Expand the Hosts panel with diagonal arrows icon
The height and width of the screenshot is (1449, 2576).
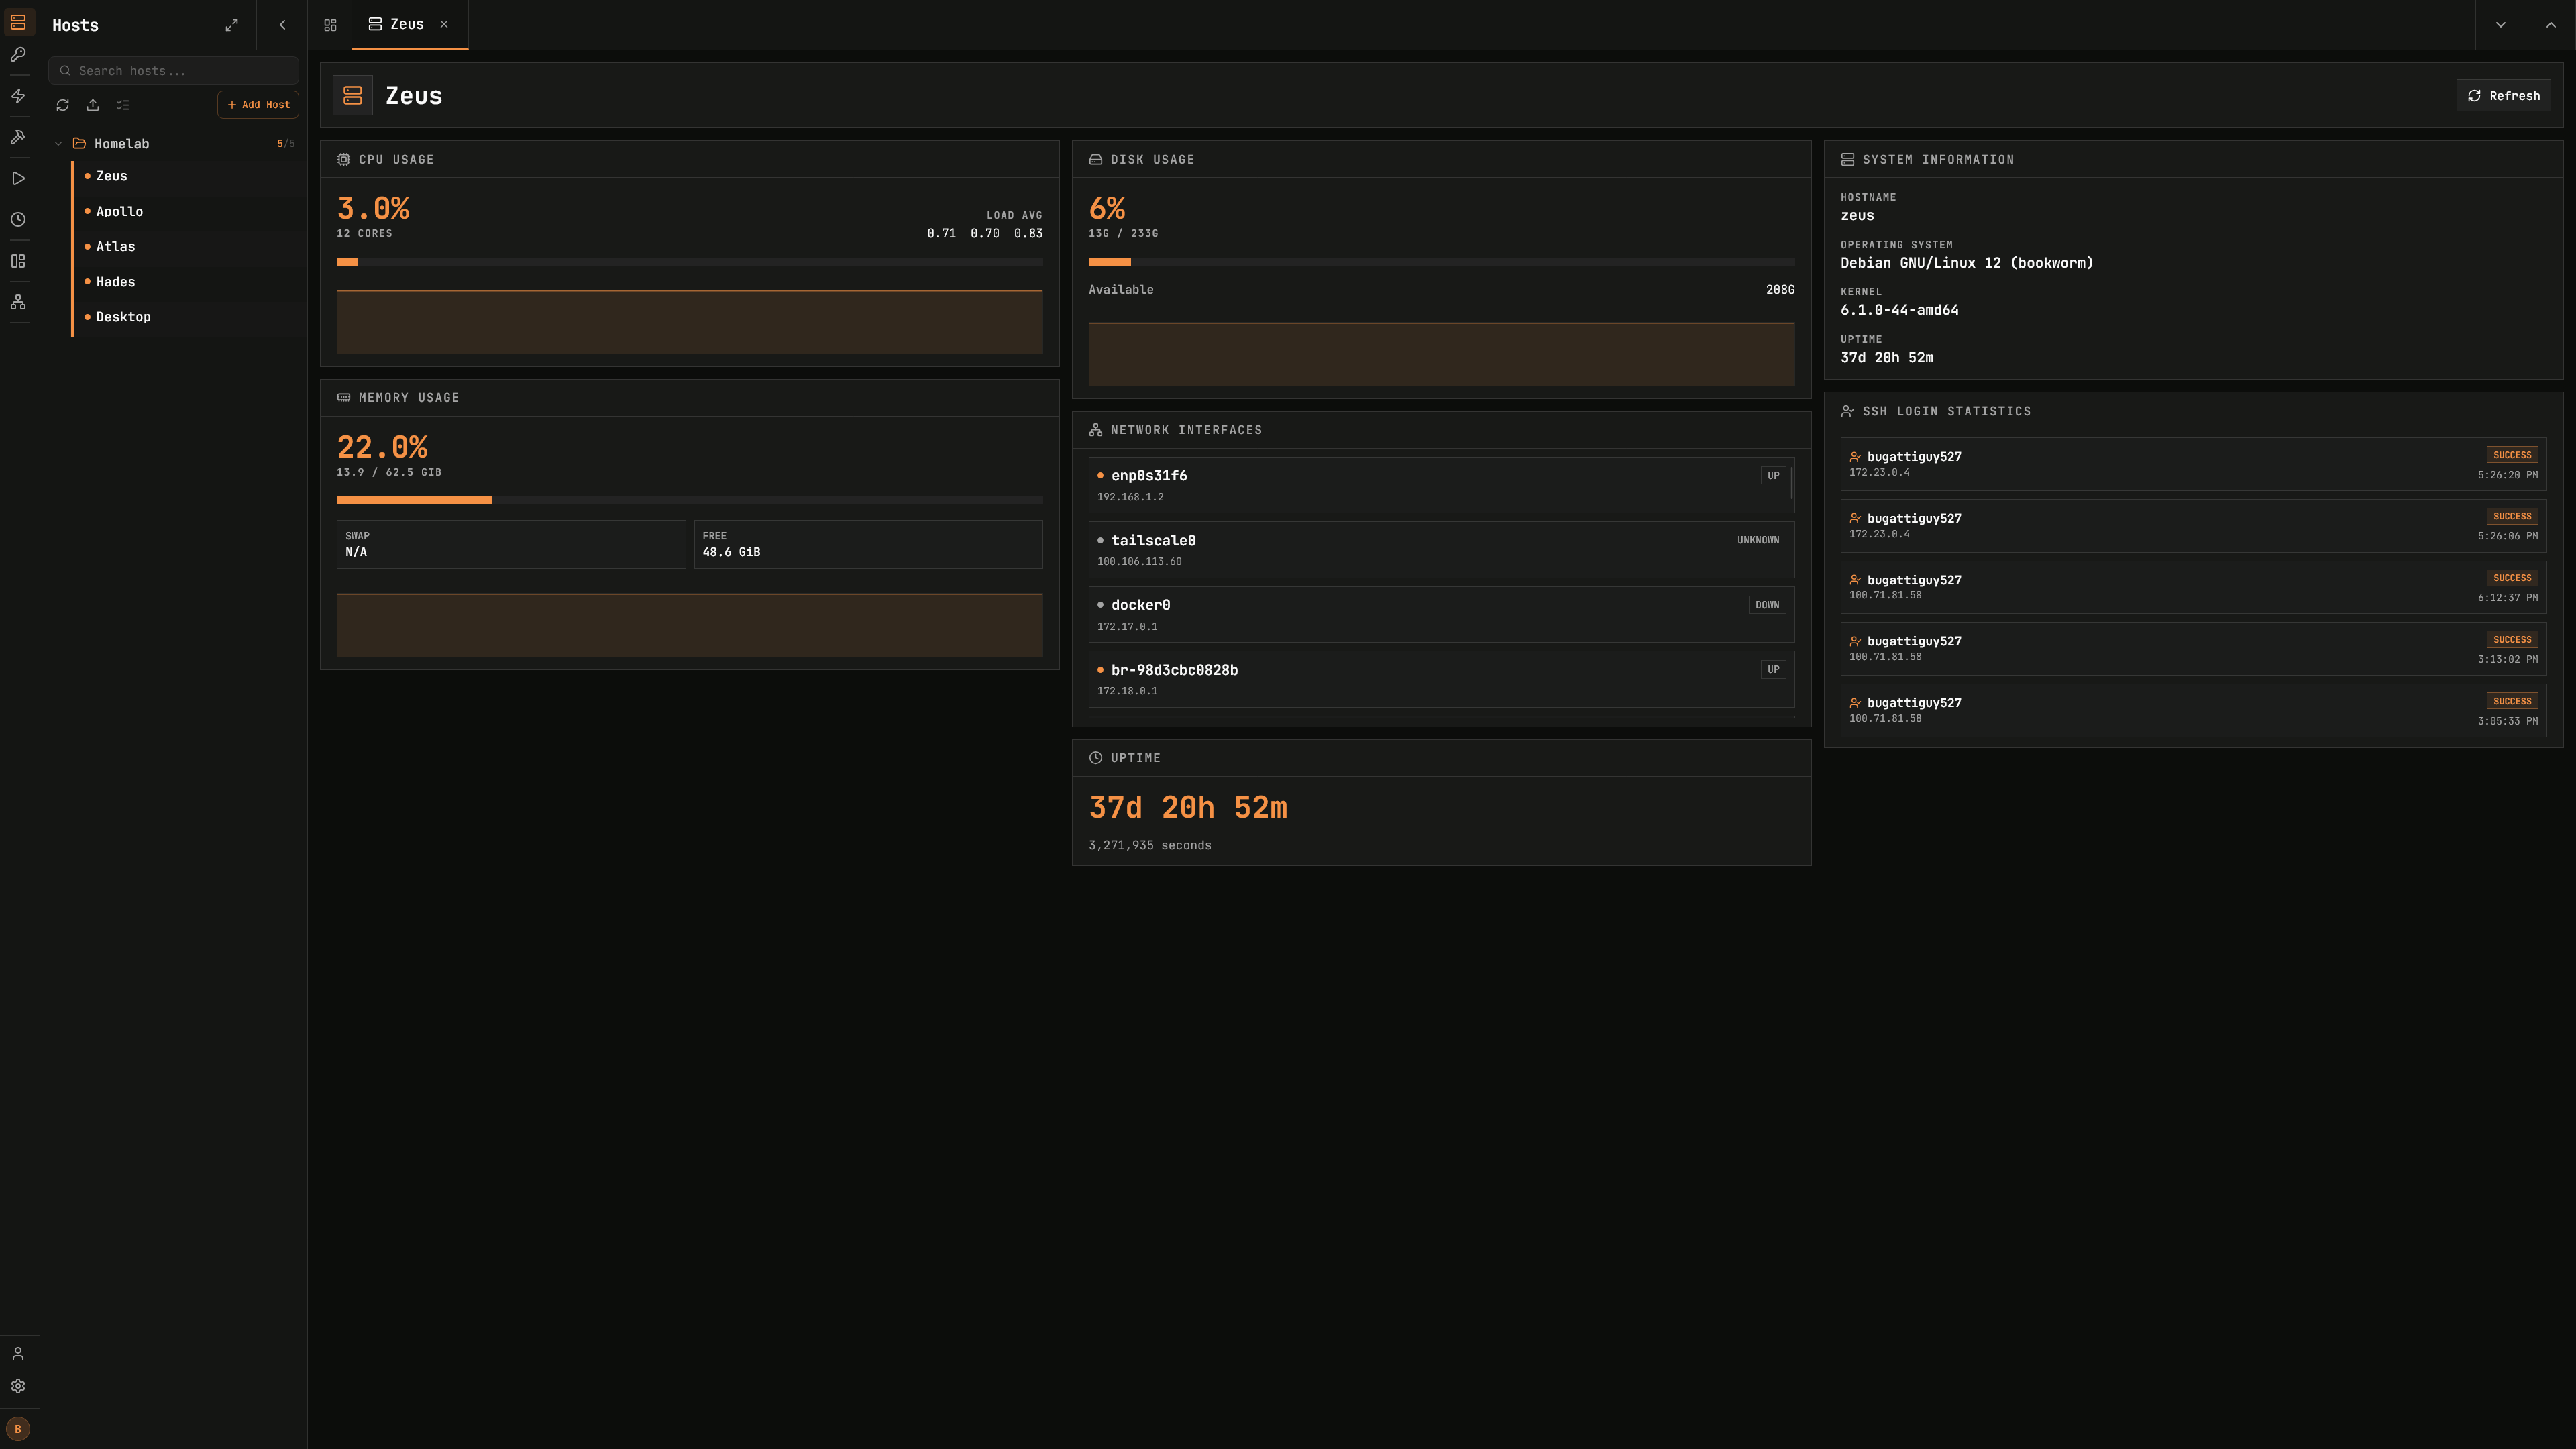[232, 25]
